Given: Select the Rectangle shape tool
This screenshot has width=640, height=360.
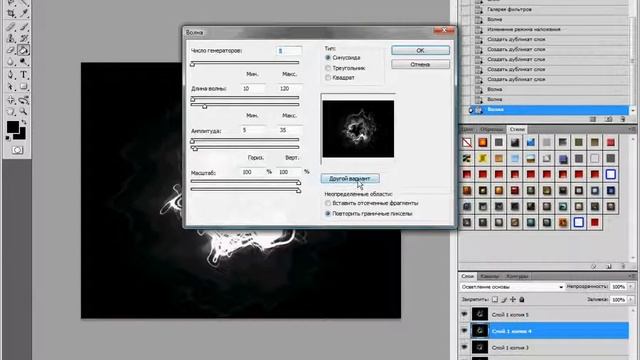Looking at the screenshot, I should pos(24,87).
